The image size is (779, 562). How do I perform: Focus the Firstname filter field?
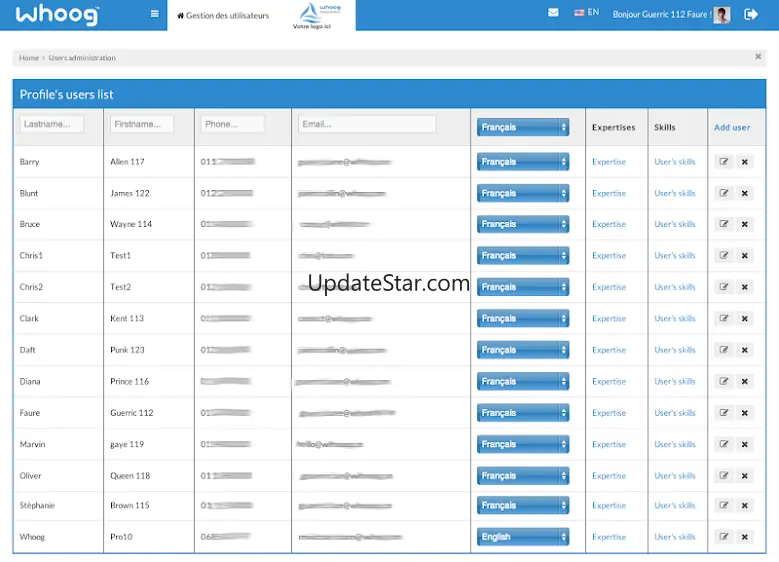click(142, 124)
